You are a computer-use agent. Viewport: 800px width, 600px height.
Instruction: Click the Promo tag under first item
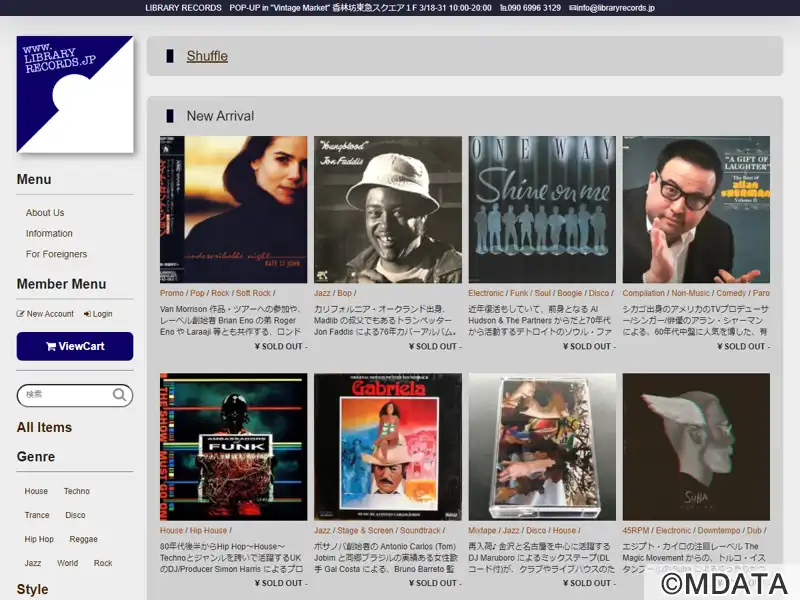coord(171,293)
